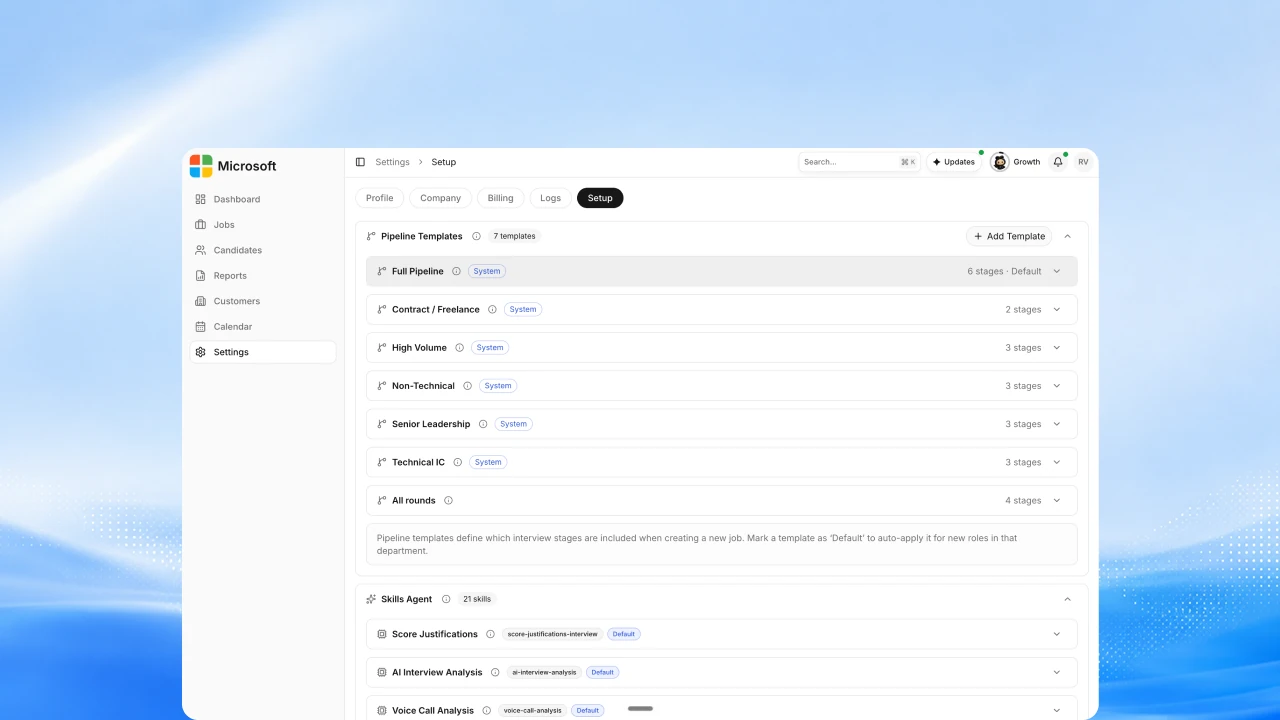The image size is (1280, 720).
Task: Click info icon beside AI Interview Analysis
Action: coord(495,672)
